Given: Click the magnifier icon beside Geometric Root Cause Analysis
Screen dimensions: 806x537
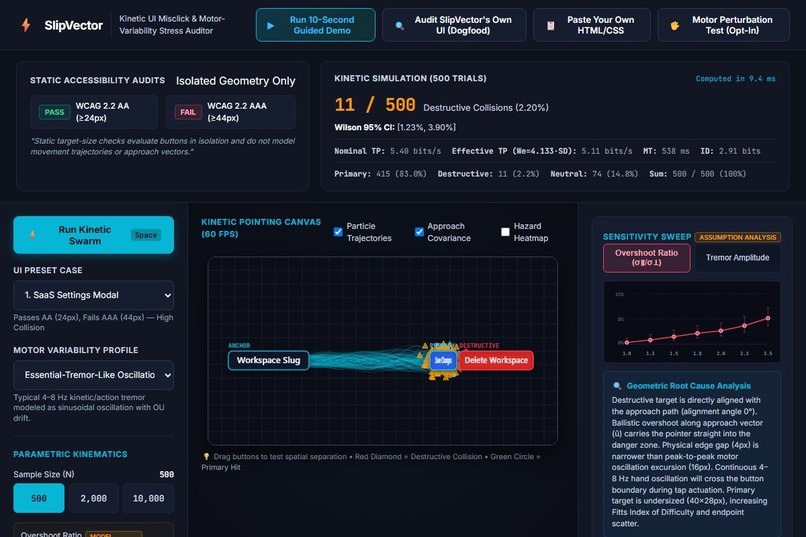Looking at the screenshot, I should pyautogui.click(x=617, y=386).
